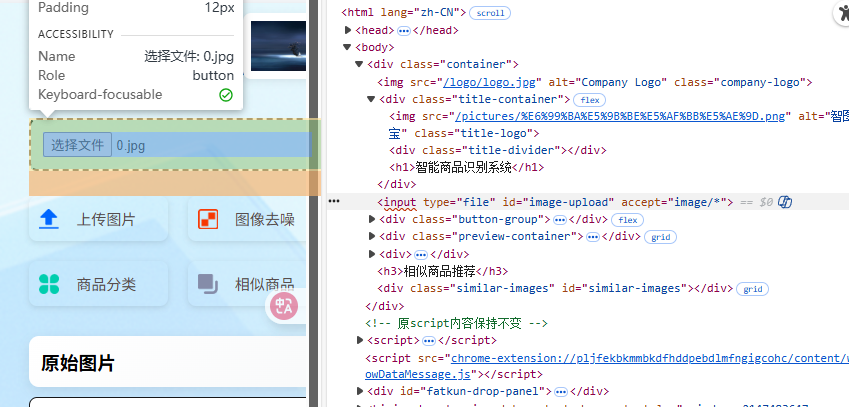
Task: Select the company-logo img element line
Action: point(595,82)
